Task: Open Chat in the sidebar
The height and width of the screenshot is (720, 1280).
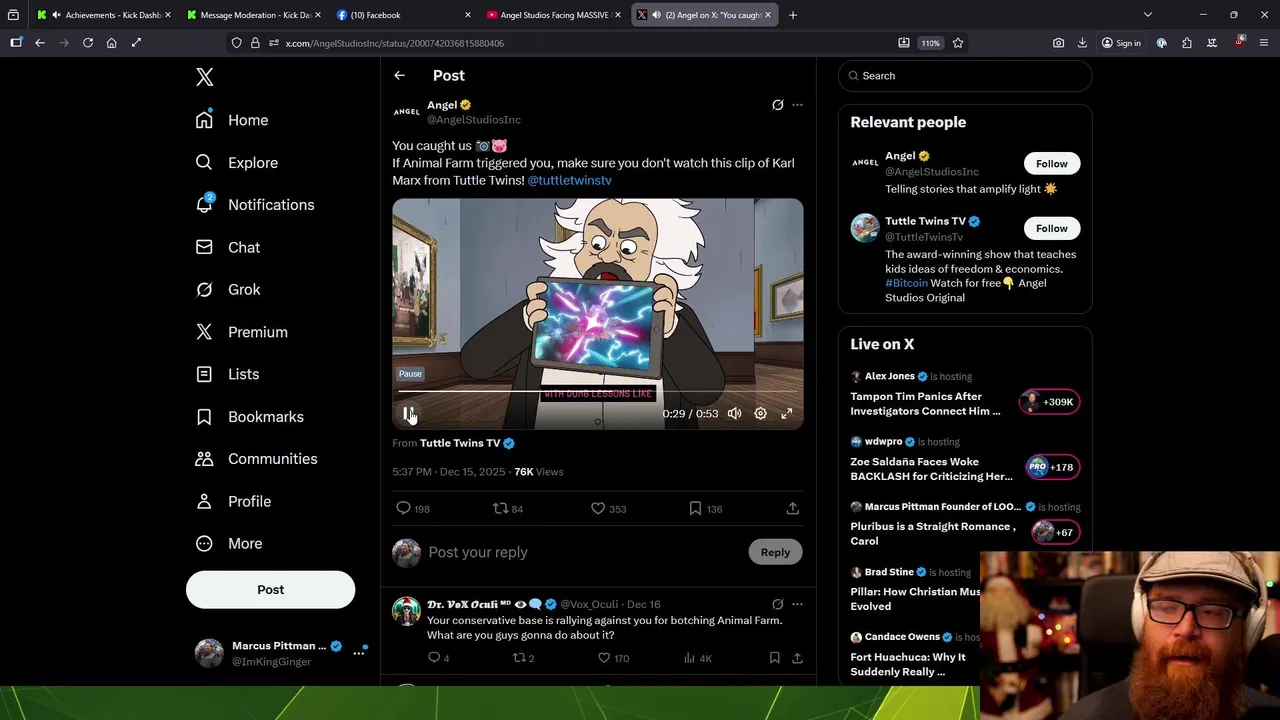Action: pos(228,247)
